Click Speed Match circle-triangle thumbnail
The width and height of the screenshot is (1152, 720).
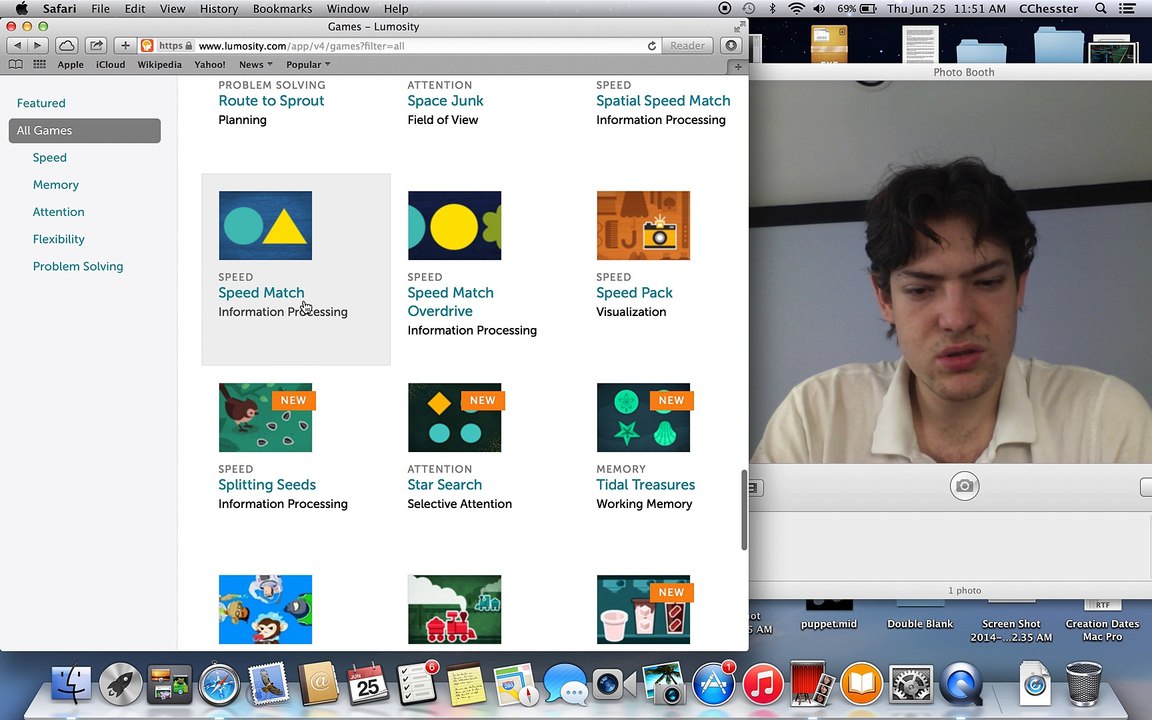pyautogui.click(x=265, y=226)
